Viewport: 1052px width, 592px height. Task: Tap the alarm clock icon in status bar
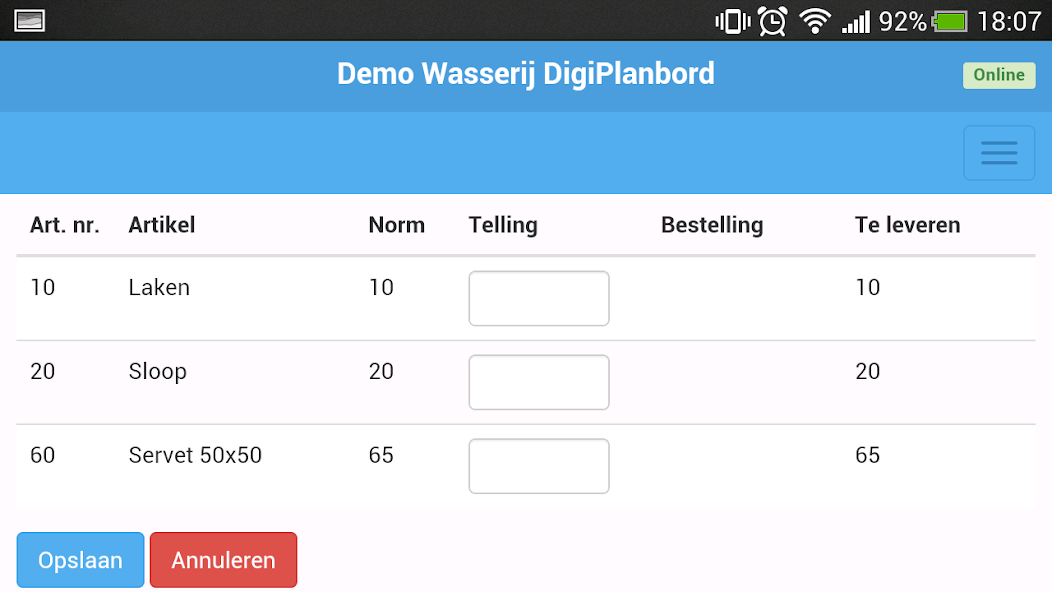click(772, 20)
